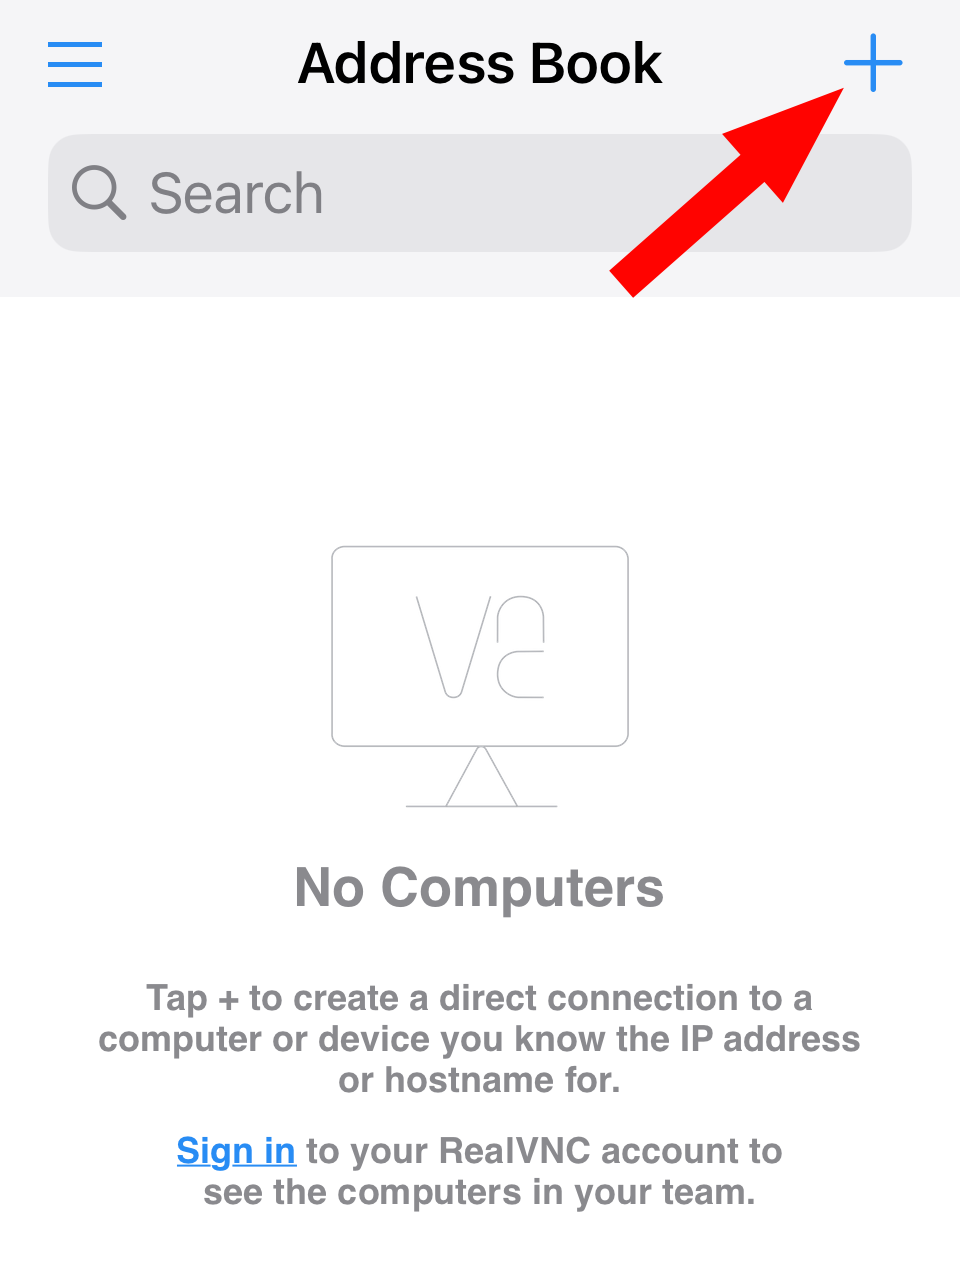Focus the Search input field
The image size is (960, 1265).
480,193
